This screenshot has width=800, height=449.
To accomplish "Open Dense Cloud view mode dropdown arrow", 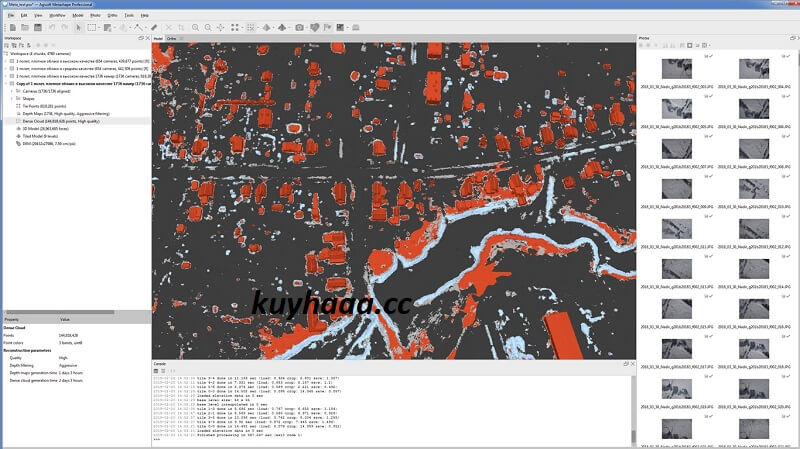I will [257, 28].
